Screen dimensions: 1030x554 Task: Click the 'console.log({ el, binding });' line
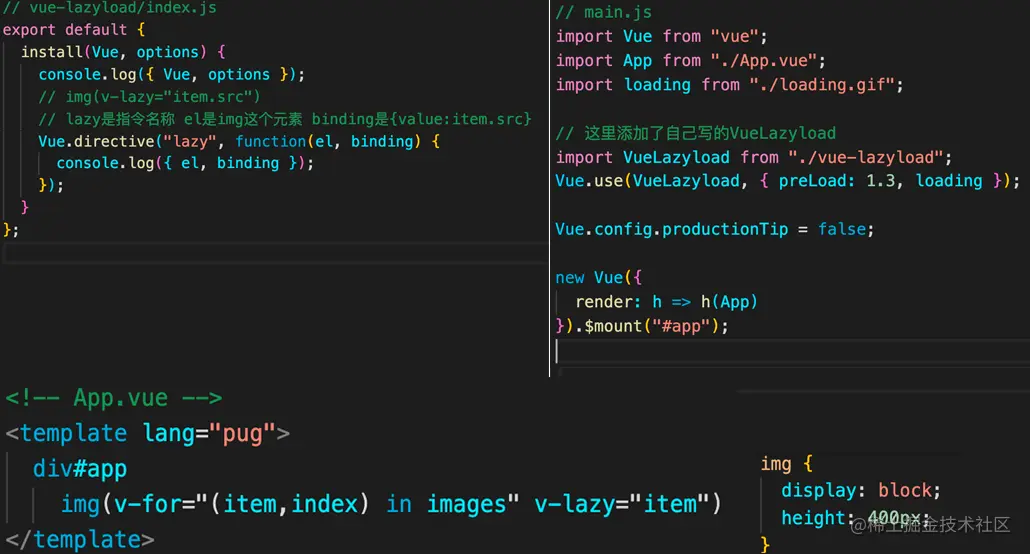(x=185, y=163)
